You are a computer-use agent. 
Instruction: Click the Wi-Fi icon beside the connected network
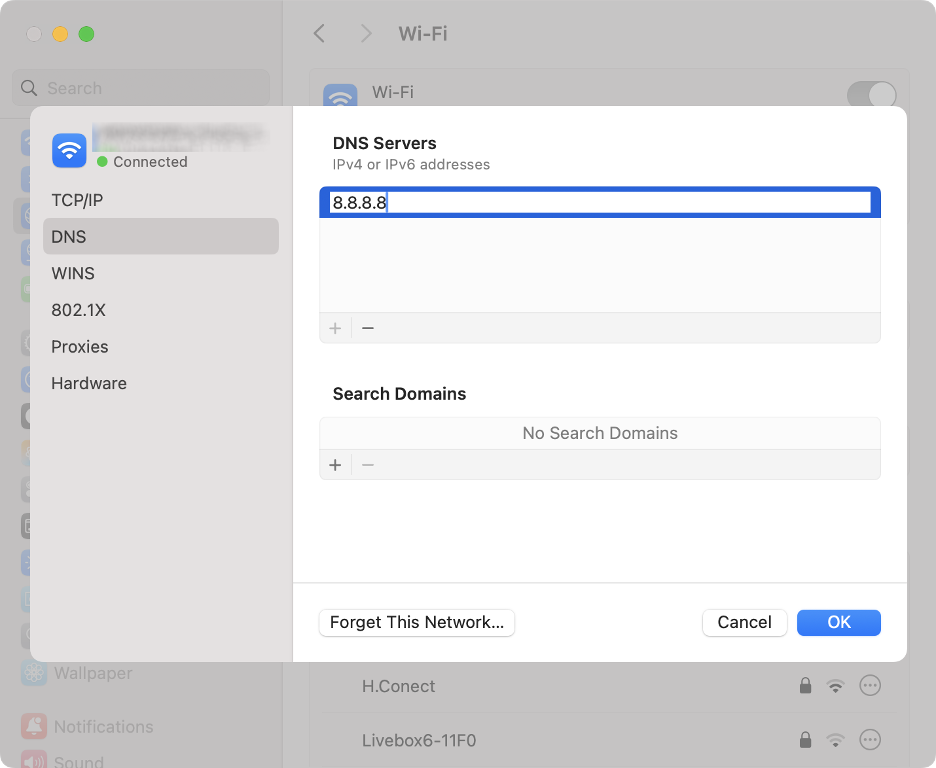click(x=68, y=149)
